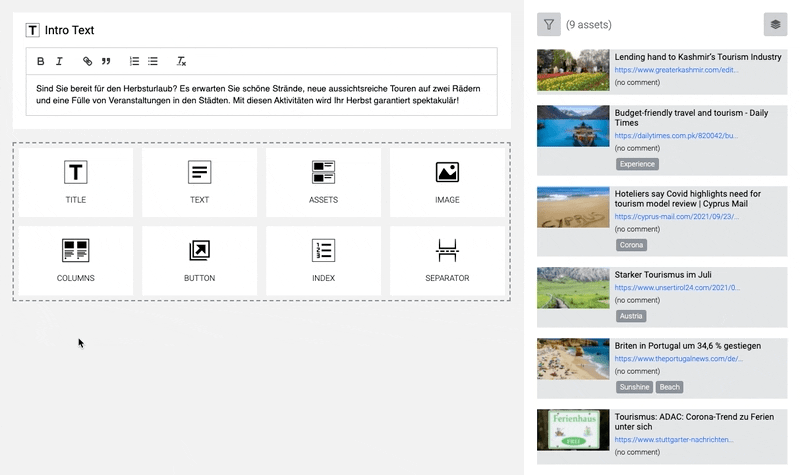The height and width of the screenshot is (475, 800).
Task: Toggle bold formatting in Intro Text toolbar
Action: [40, 61]
